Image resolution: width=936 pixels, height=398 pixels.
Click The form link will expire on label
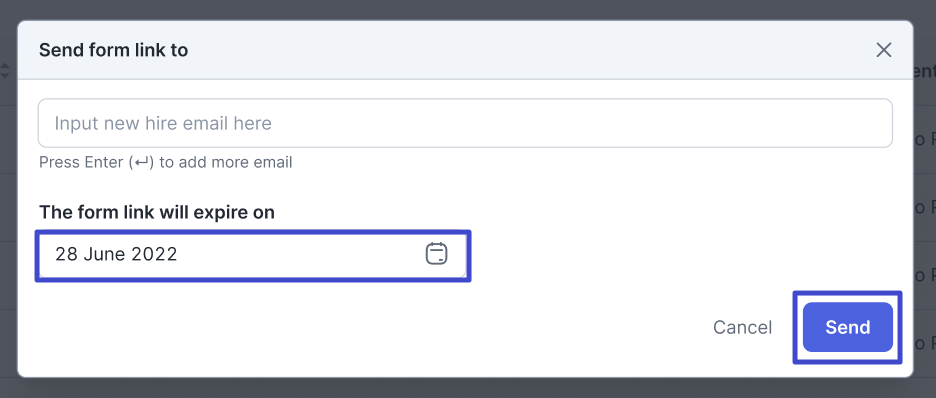point(156,212)
